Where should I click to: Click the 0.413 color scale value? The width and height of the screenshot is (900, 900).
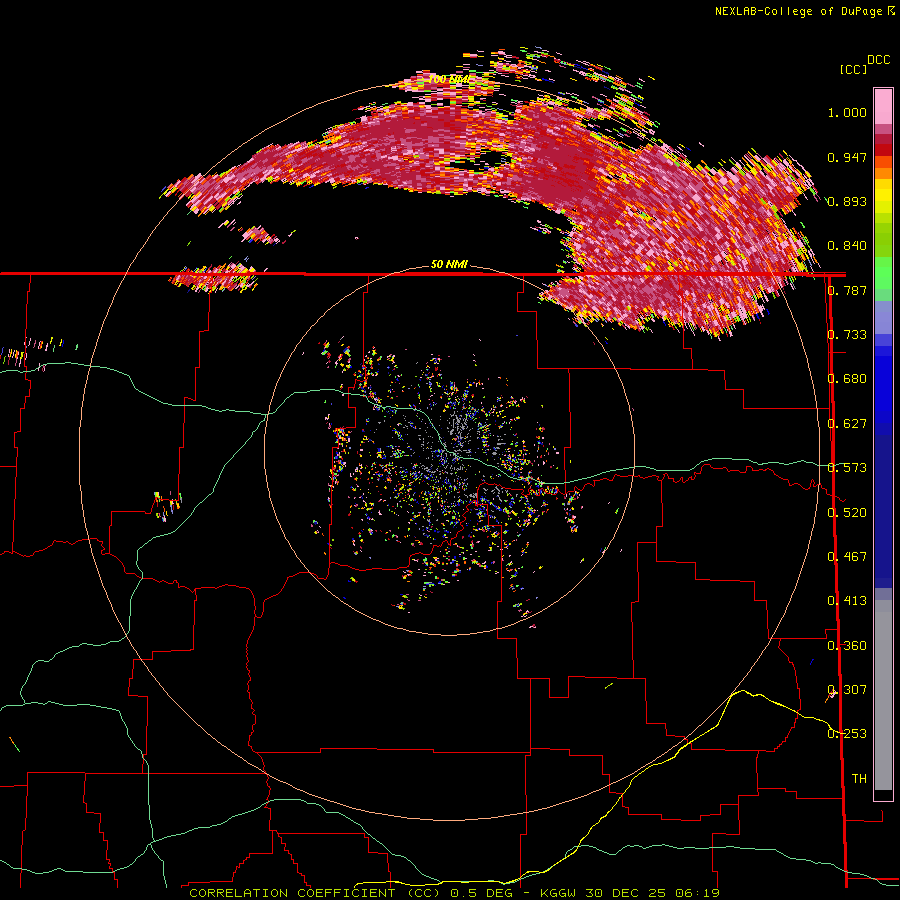tap(847, 601)
